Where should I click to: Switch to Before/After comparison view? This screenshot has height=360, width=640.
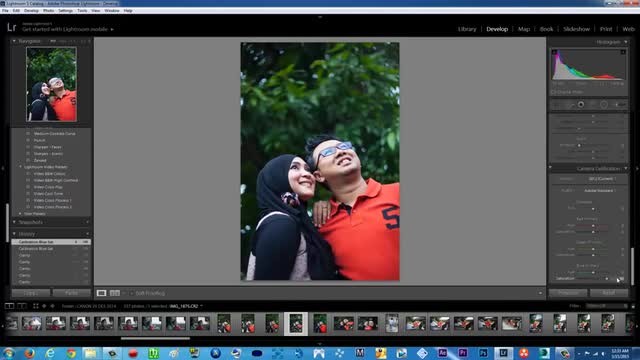click(x=115, y=293)
